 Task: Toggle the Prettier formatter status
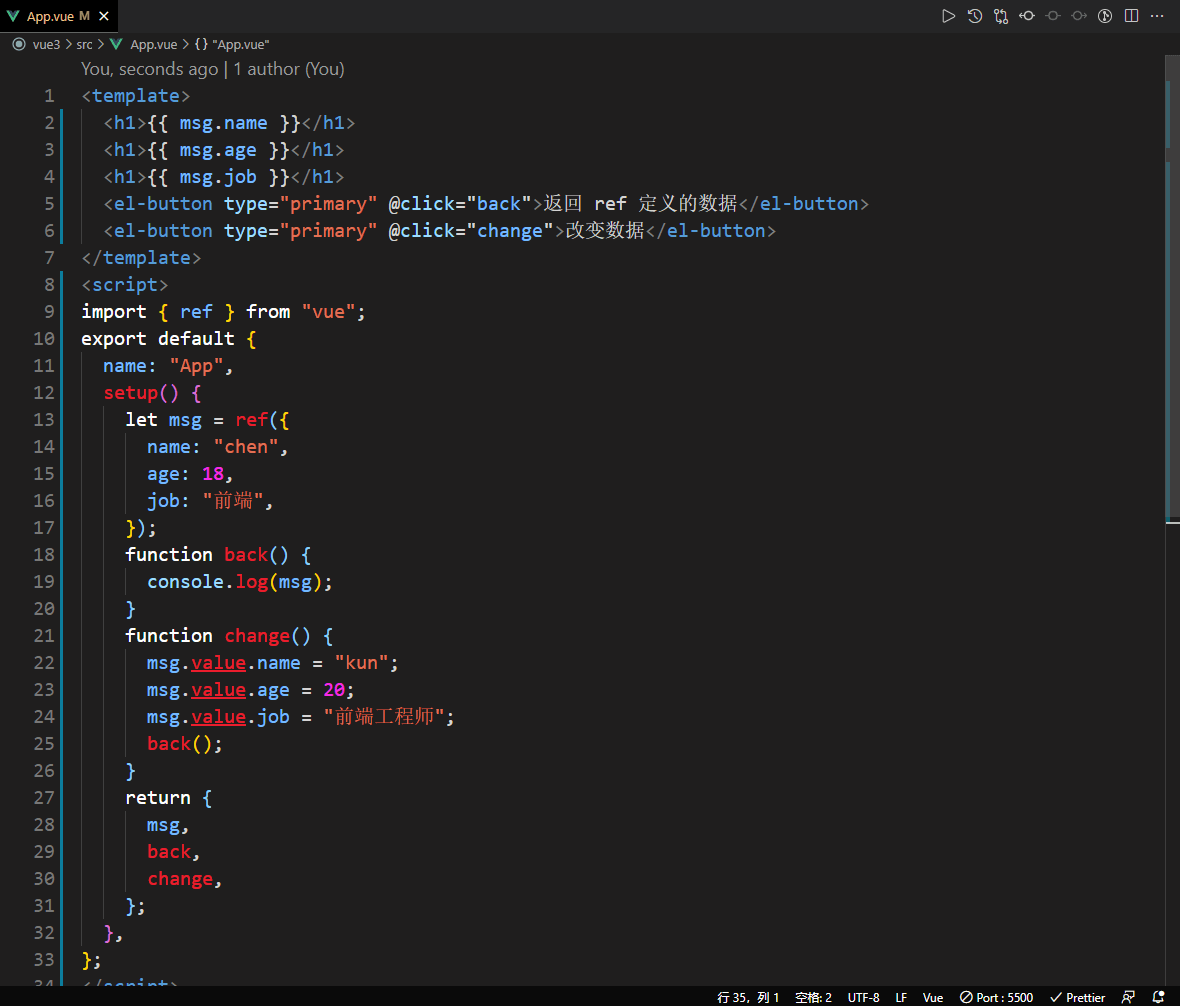pos(1078,997)
